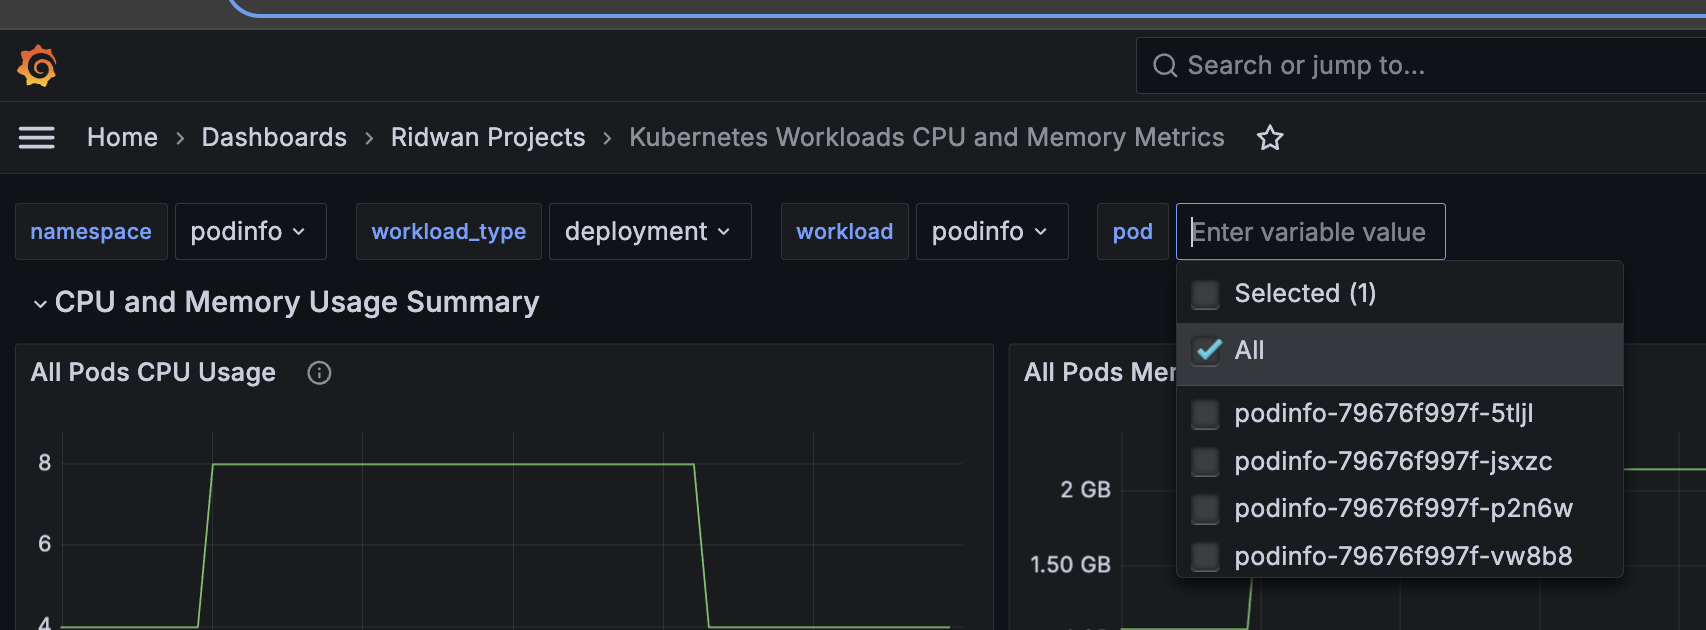Open the workload_type deployment dropdown
Image resolution: width=1706 pixels, height=630 pixels.
[x=650, y=232]
